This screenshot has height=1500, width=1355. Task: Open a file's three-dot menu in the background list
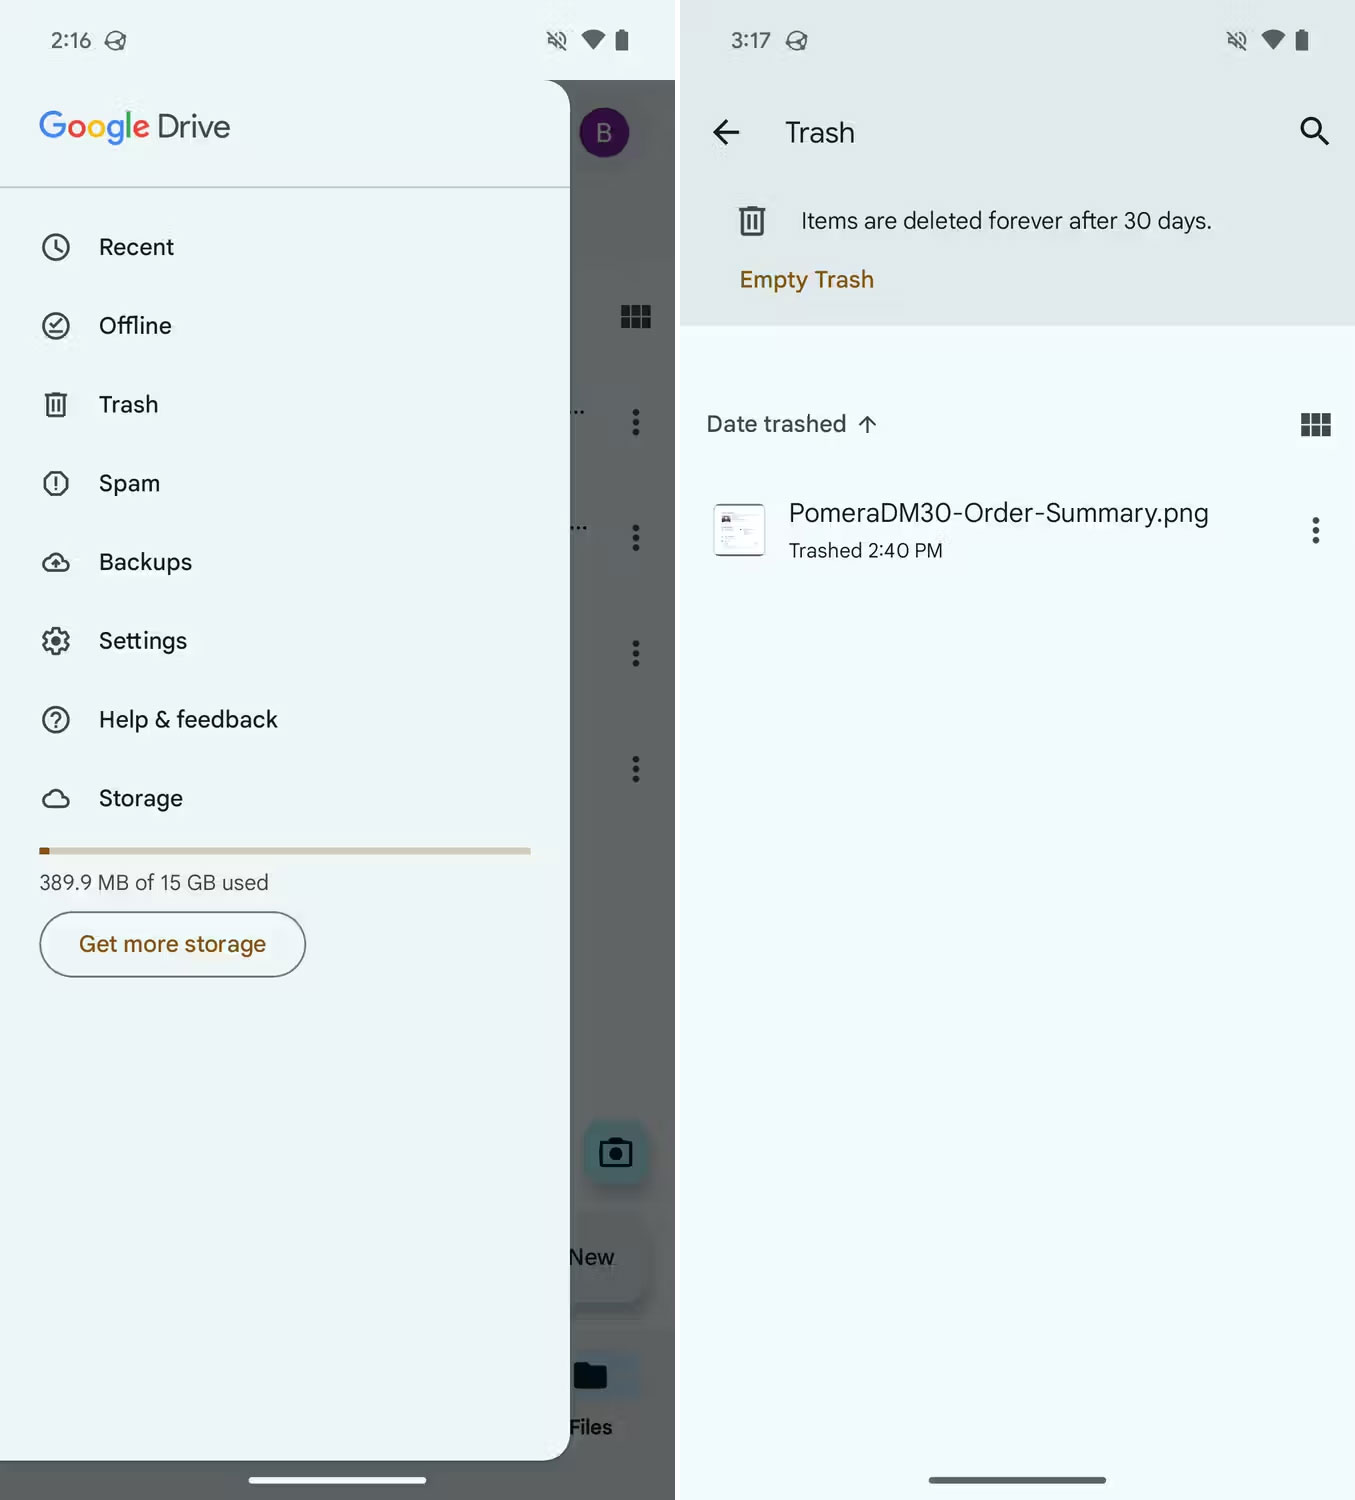(636, 423)
